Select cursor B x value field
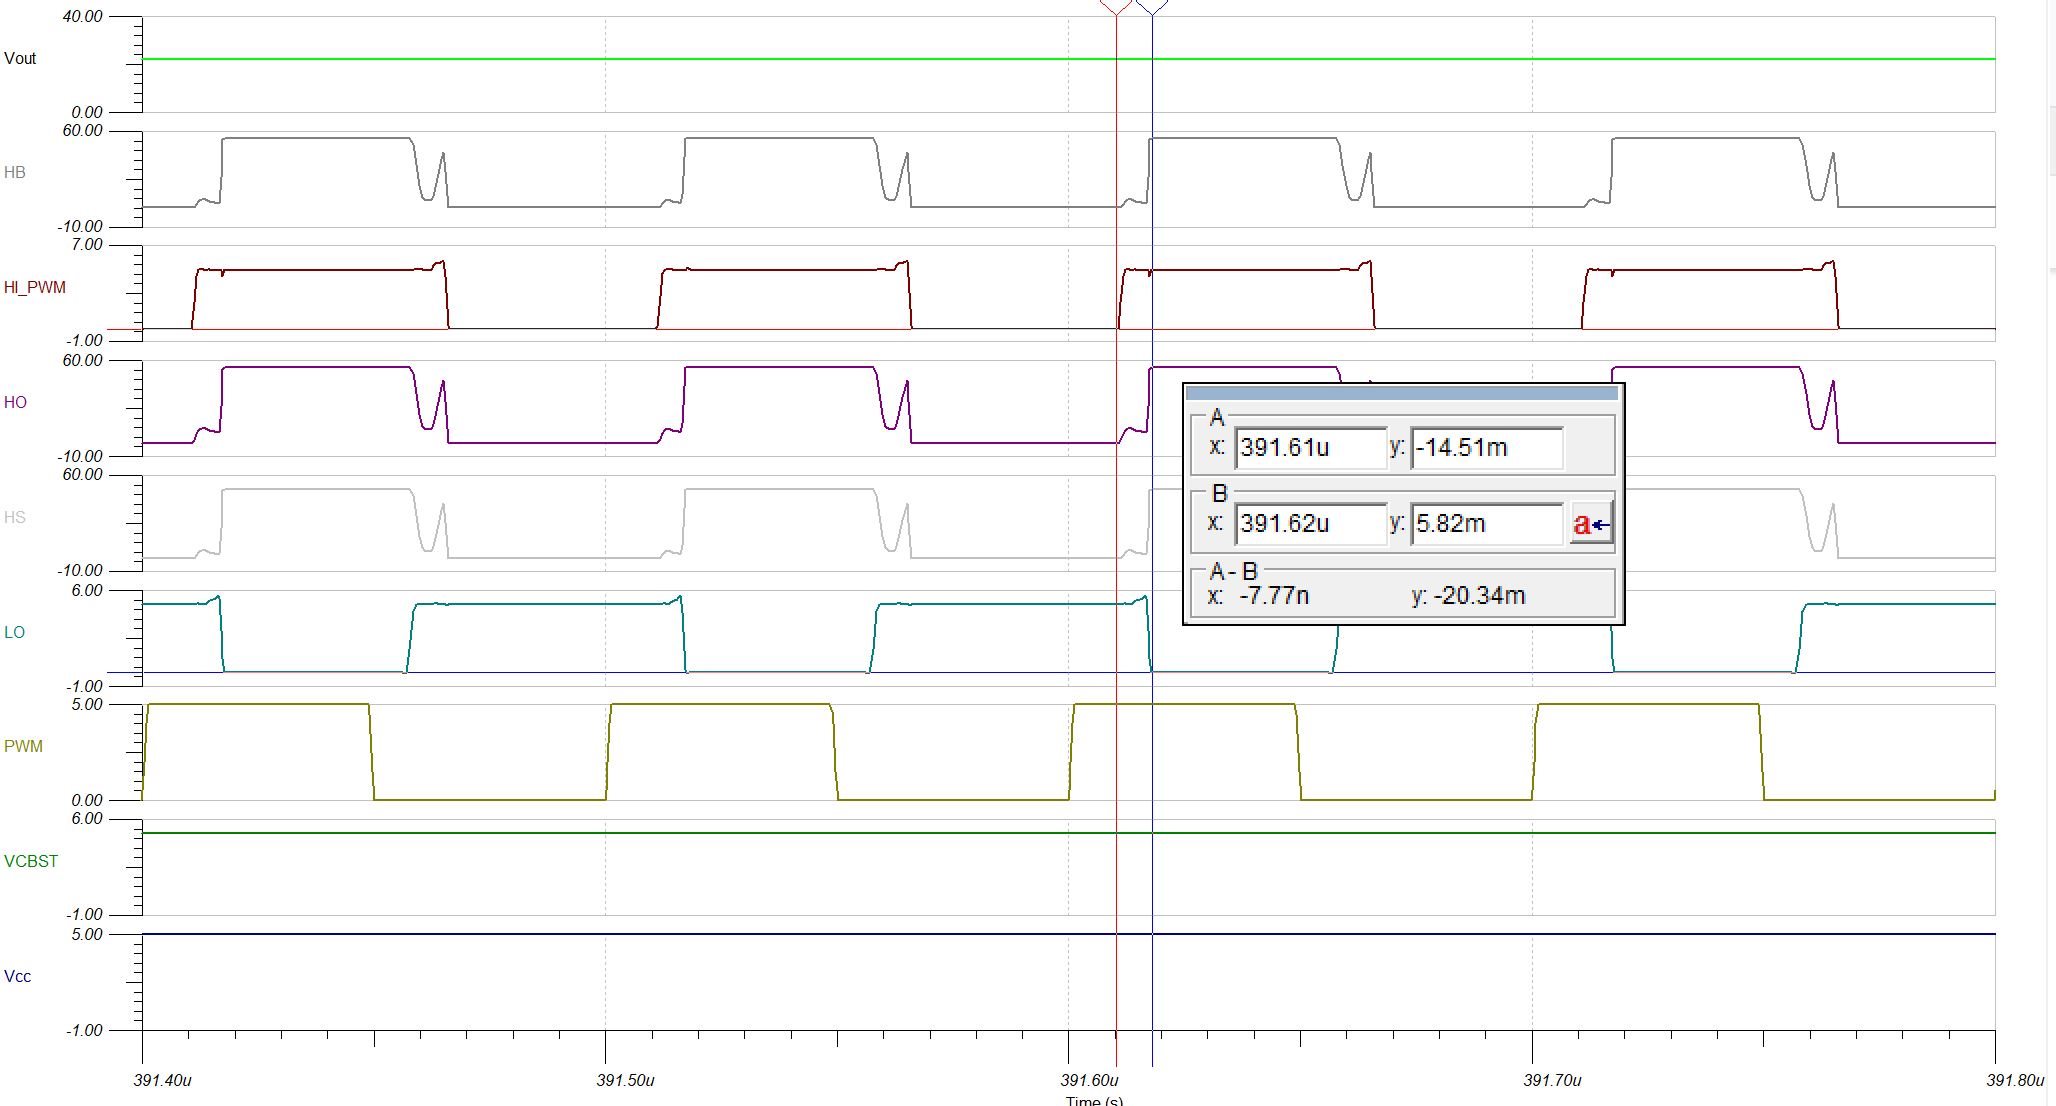Image resolution: width=2056 pixels, height=1106 pixels. click(x=1311, y=523)
